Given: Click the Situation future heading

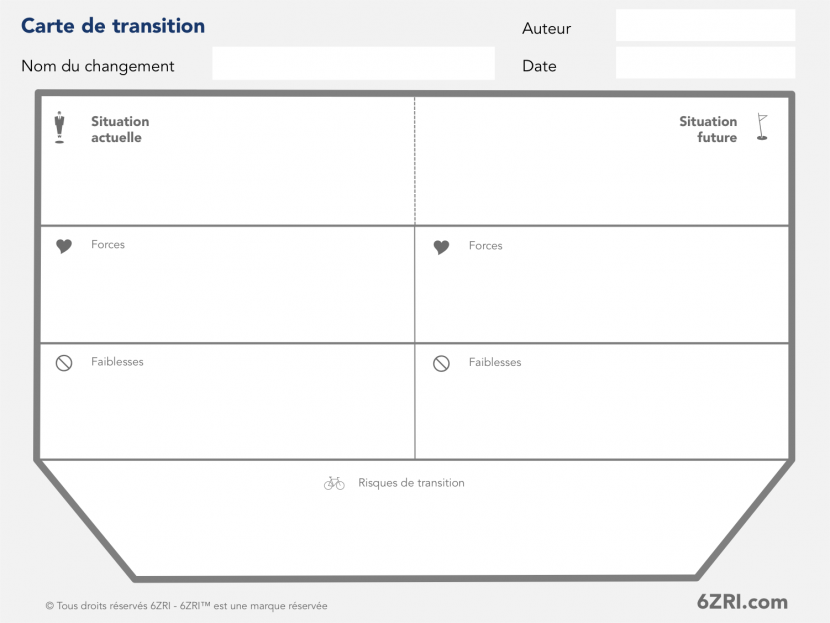Looking at the screenshot, I should pyautogui.click(x=708, y=129).
